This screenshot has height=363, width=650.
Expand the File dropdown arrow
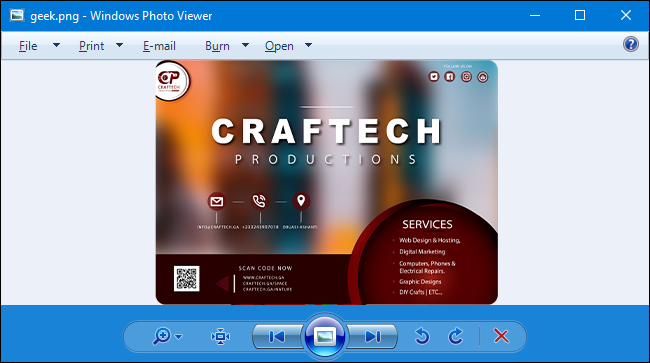pos(56,45)
